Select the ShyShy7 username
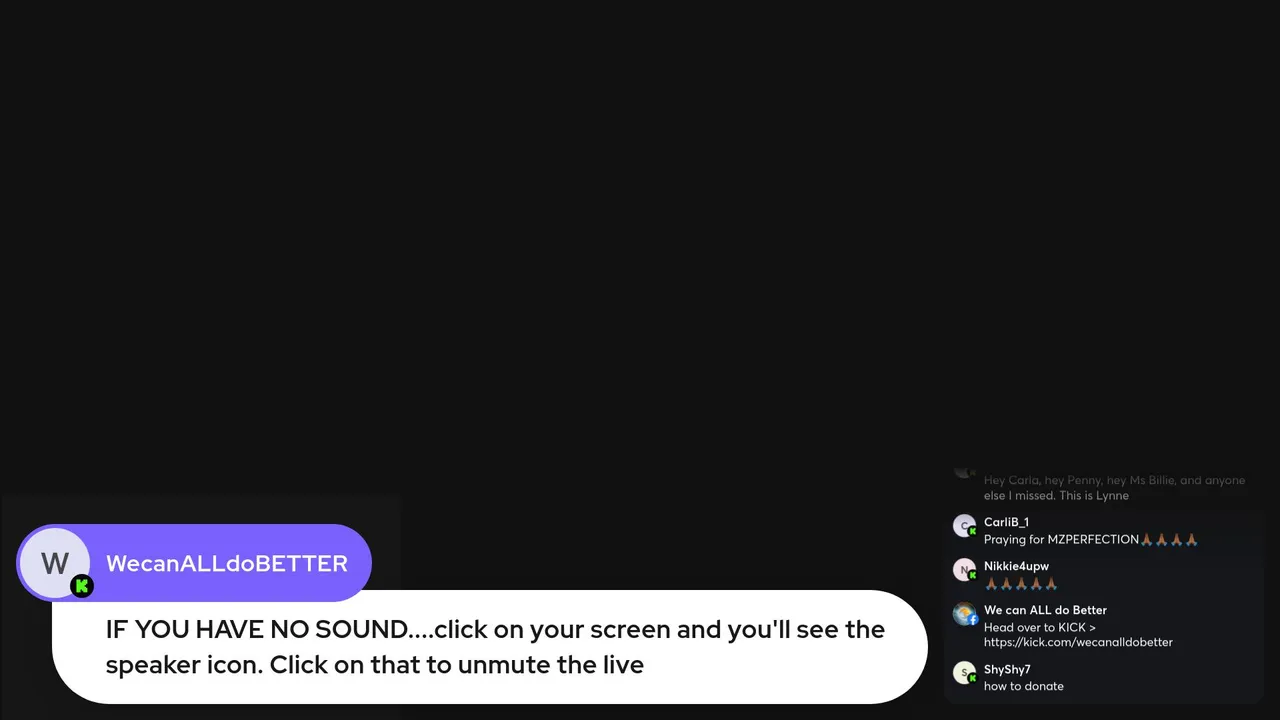 click(x=1007, y=669)
